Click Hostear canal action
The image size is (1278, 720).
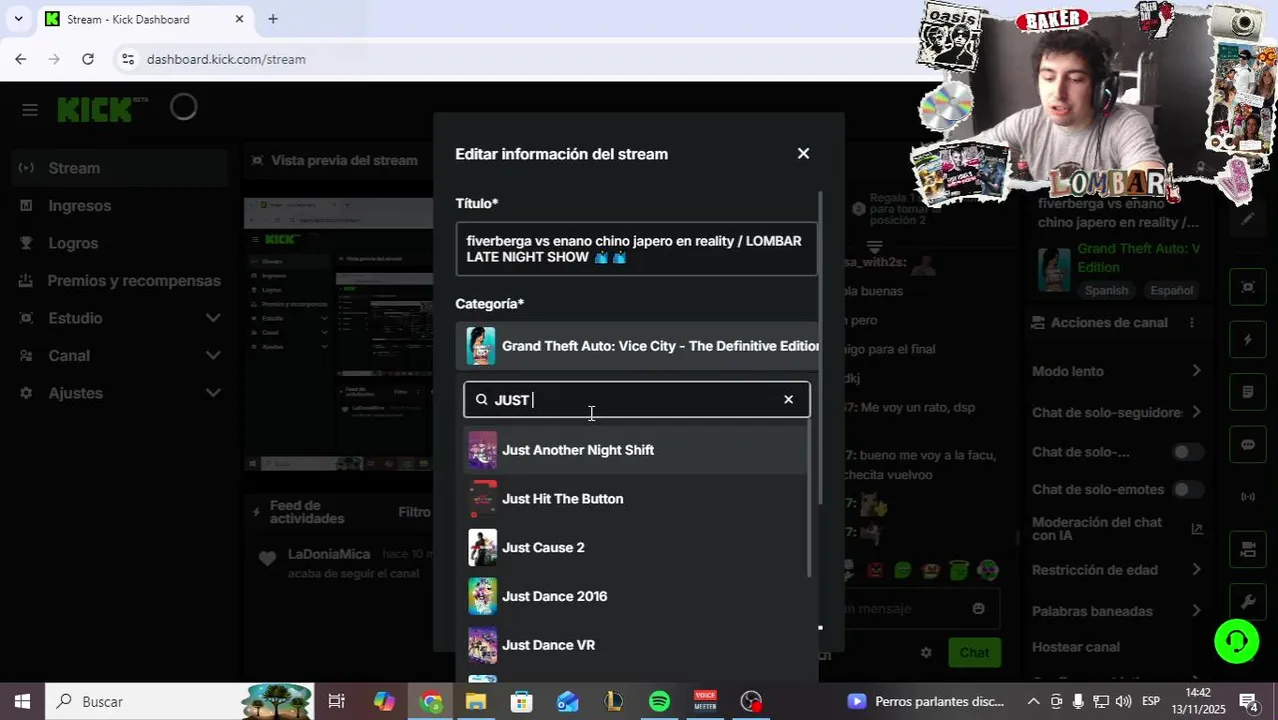(1076, 647)
